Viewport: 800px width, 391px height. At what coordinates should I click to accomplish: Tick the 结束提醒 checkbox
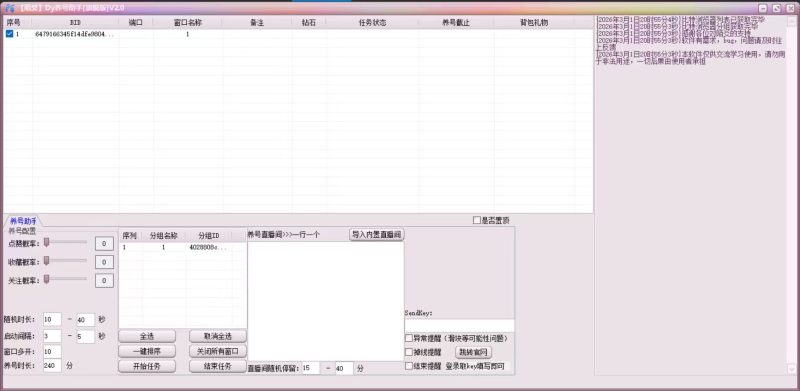pos(409,366)
